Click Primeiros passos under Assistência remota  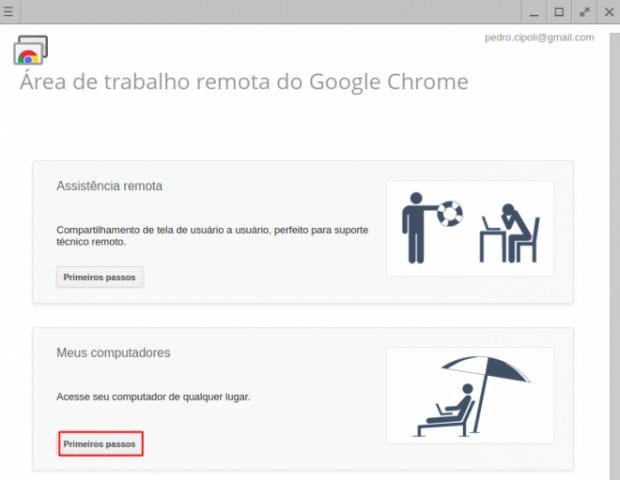(99, 277)
